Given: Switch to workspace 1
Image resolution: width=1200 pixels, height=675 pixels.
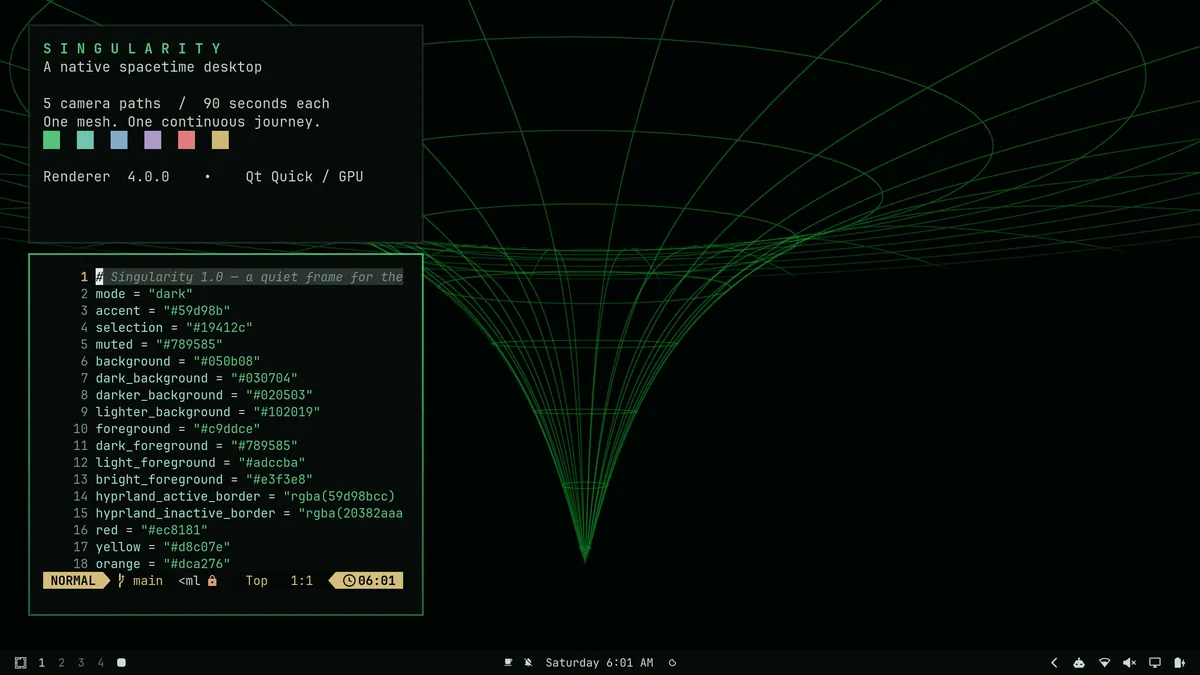Looking at the screenshot, I should pyautogui.click(x=41, y=663).
